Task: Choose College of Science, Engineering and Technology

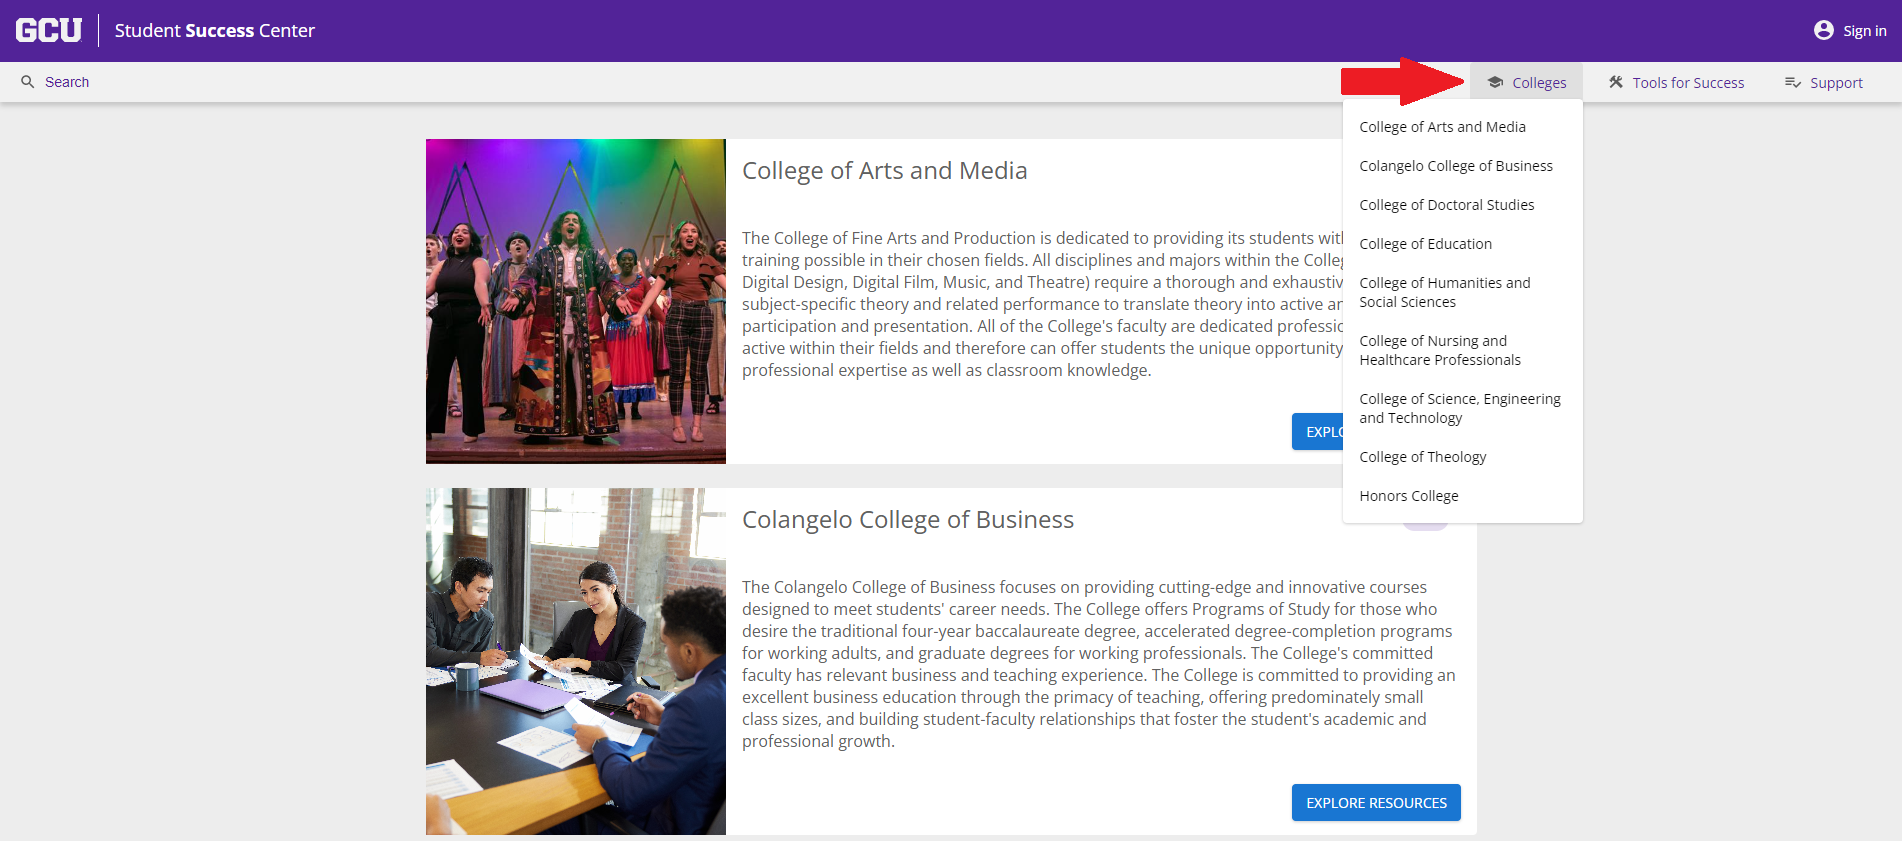Action: (1462, 408)
